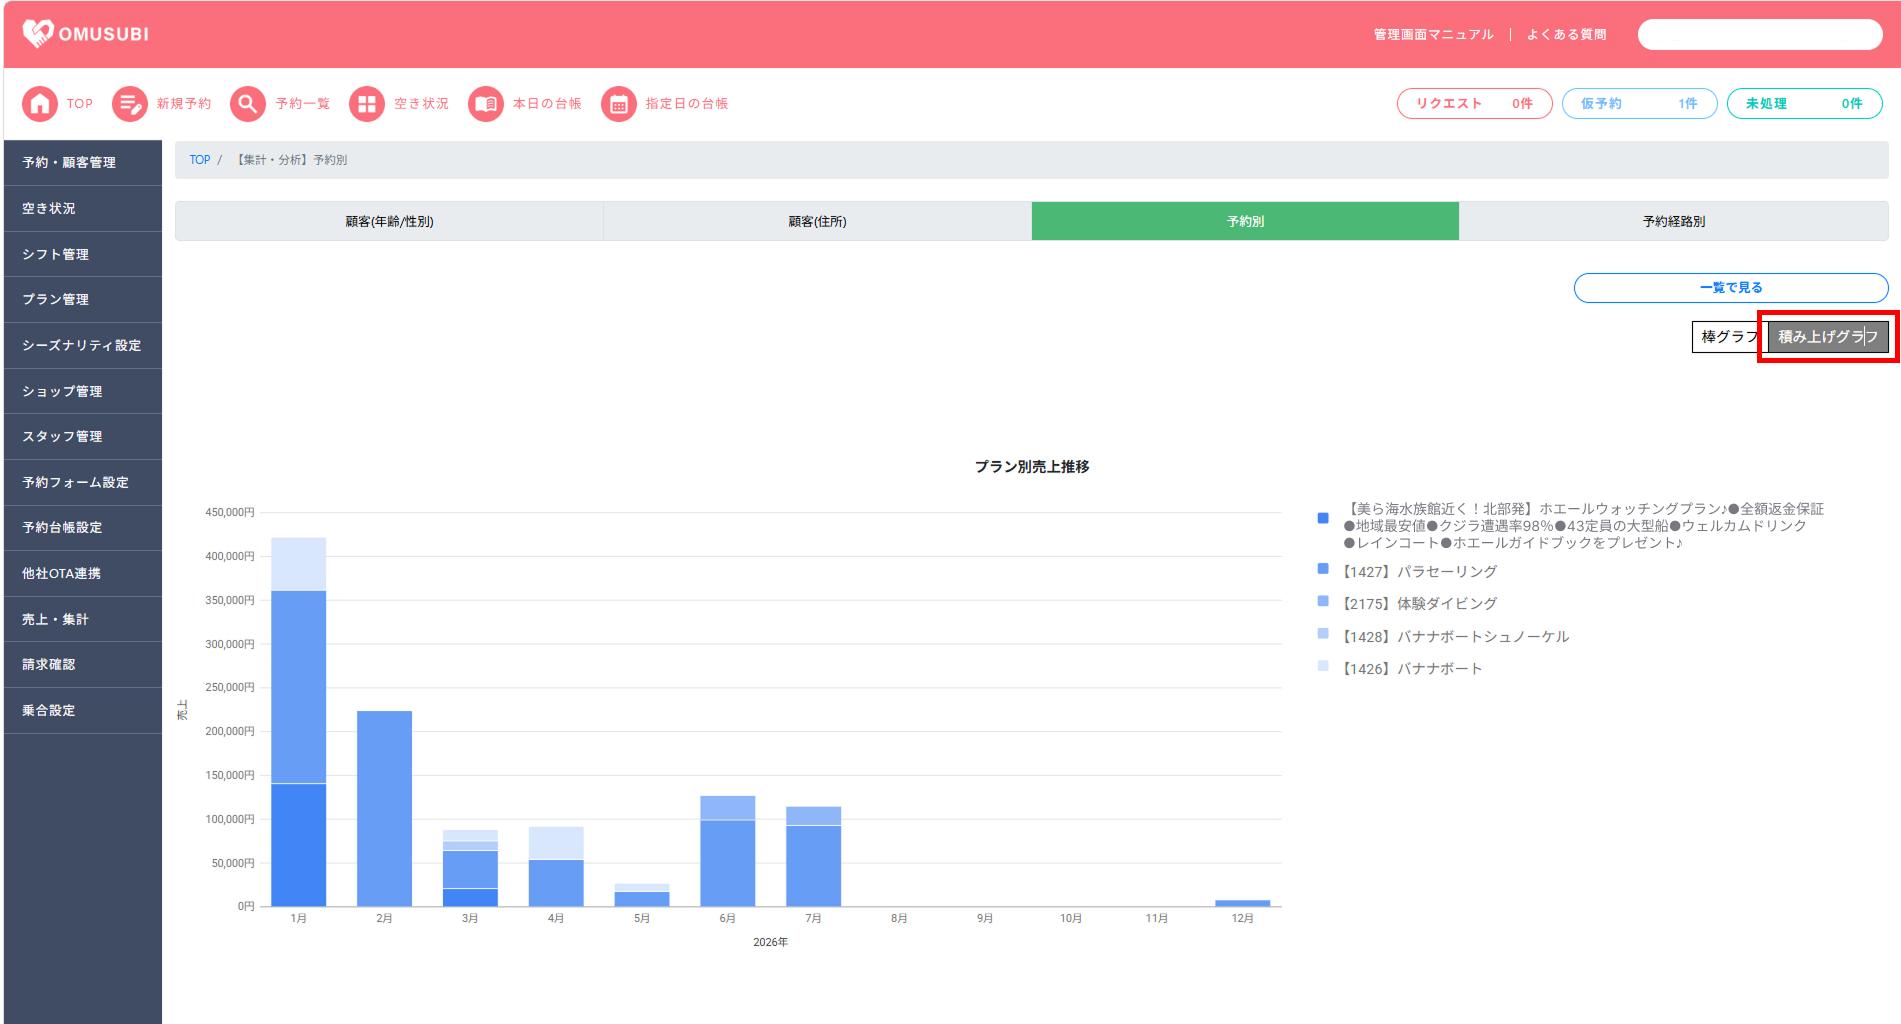Screen dimensions: 1901x1024
Task: Click the 3月 stacked bar in the chart
Action: coord(470,868)
